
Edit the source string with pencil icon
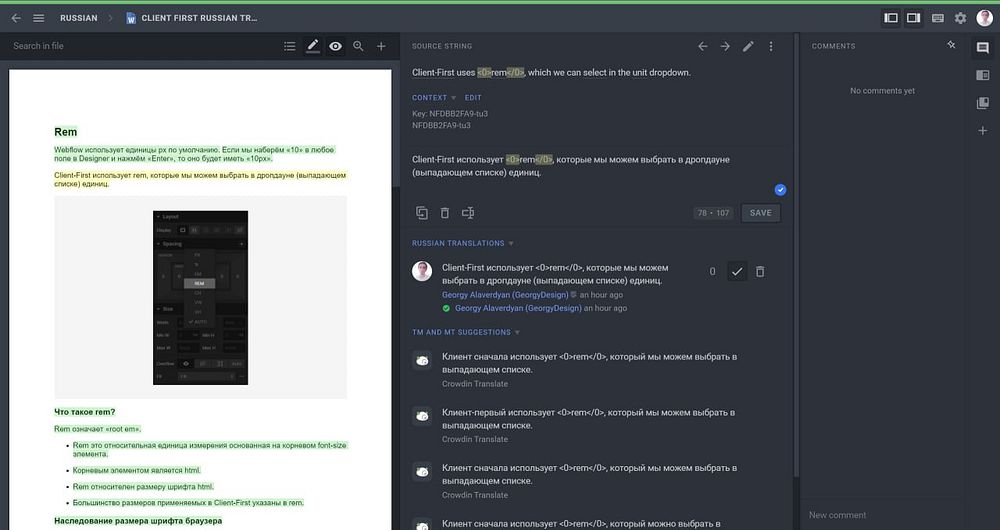click(748, 46)
